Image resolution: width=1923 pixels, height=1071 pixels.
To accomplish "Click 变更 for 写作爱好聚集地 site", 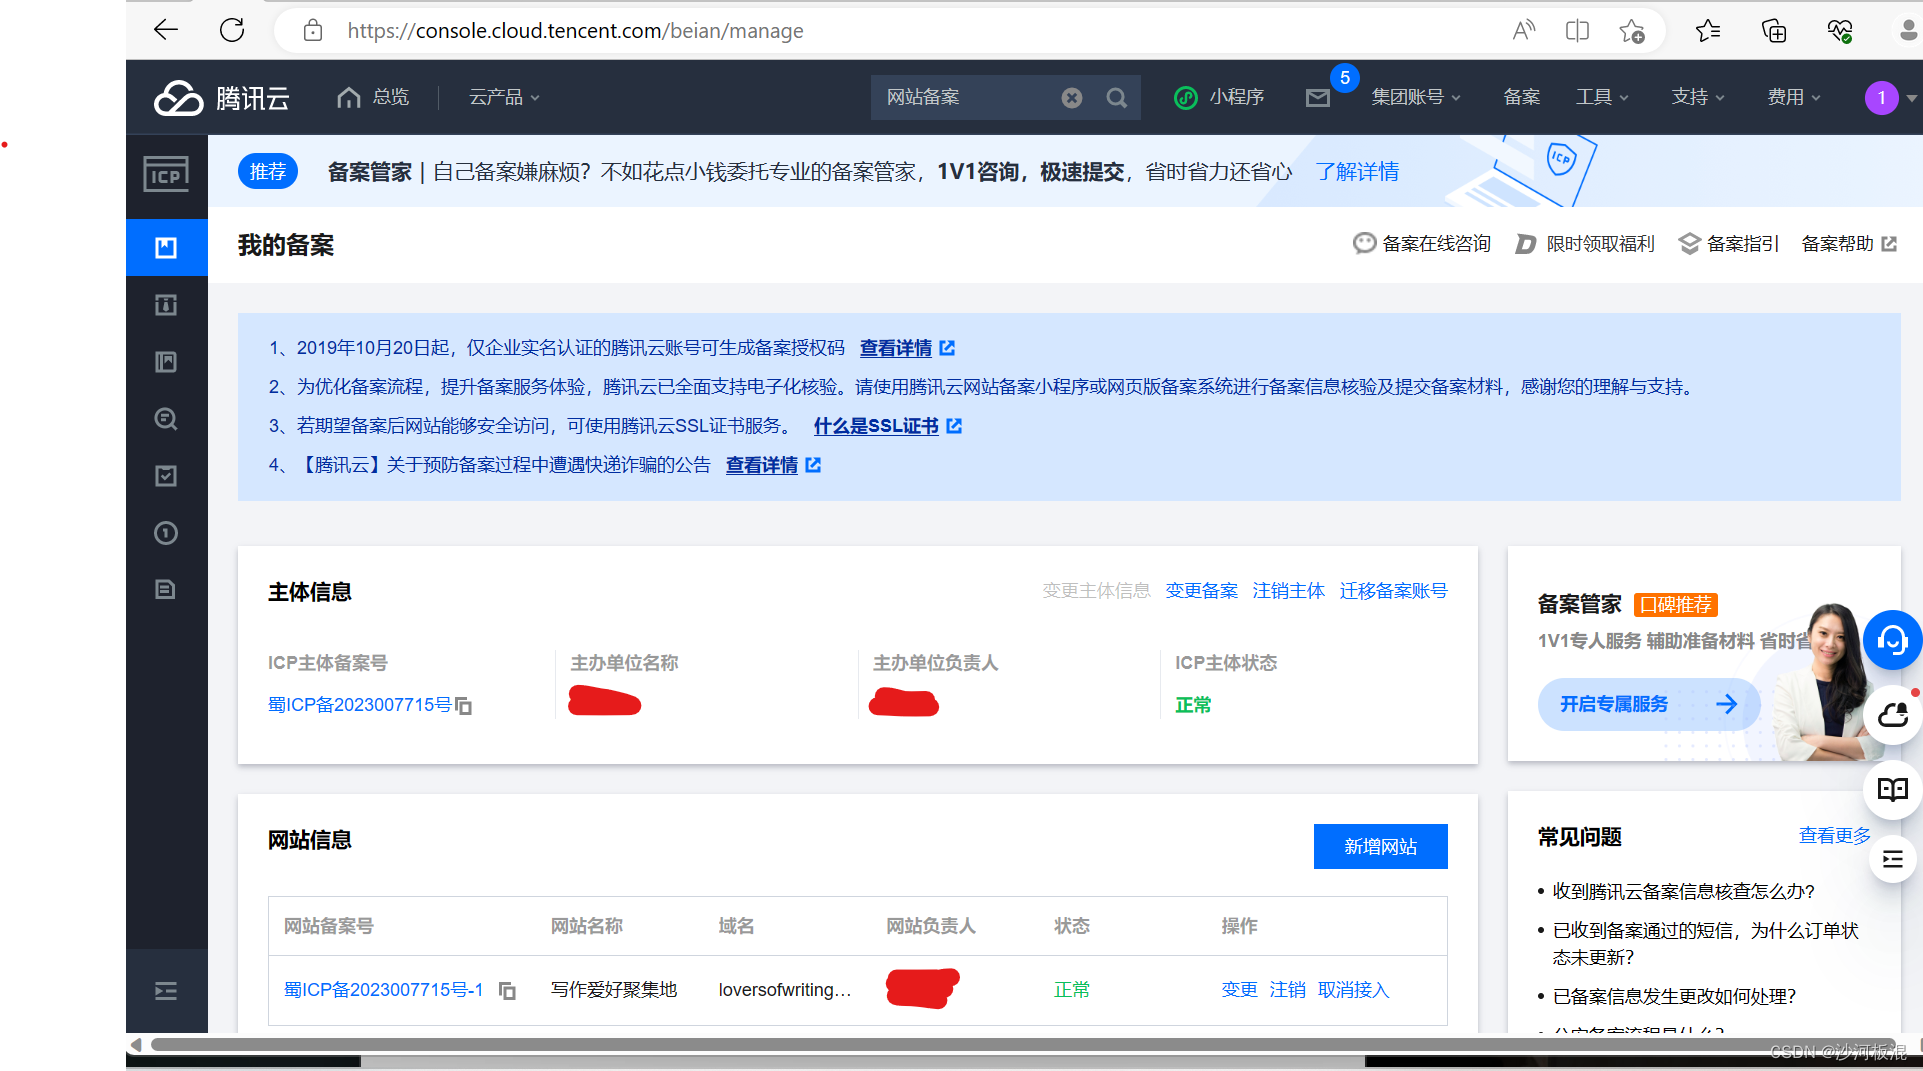I will (1240, 990).
